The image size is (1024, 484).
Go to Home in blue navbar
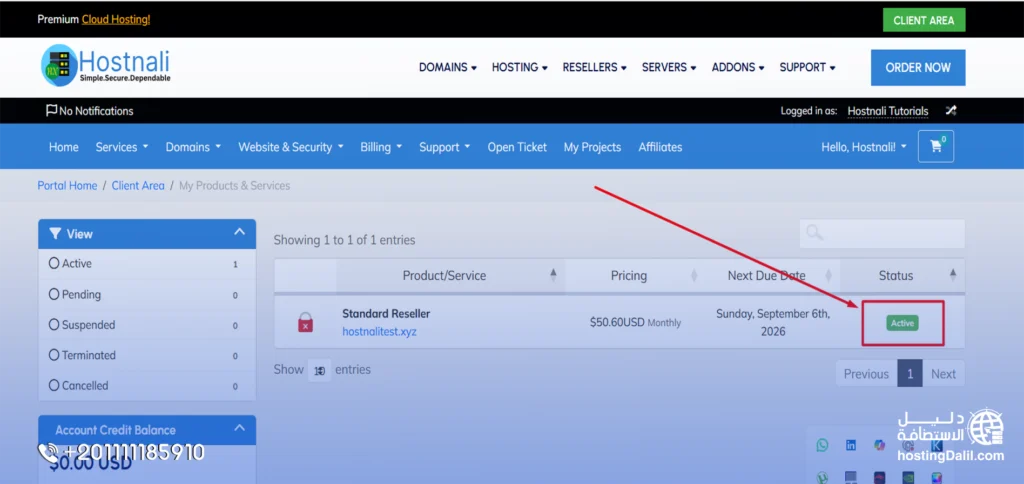(63, 147)
